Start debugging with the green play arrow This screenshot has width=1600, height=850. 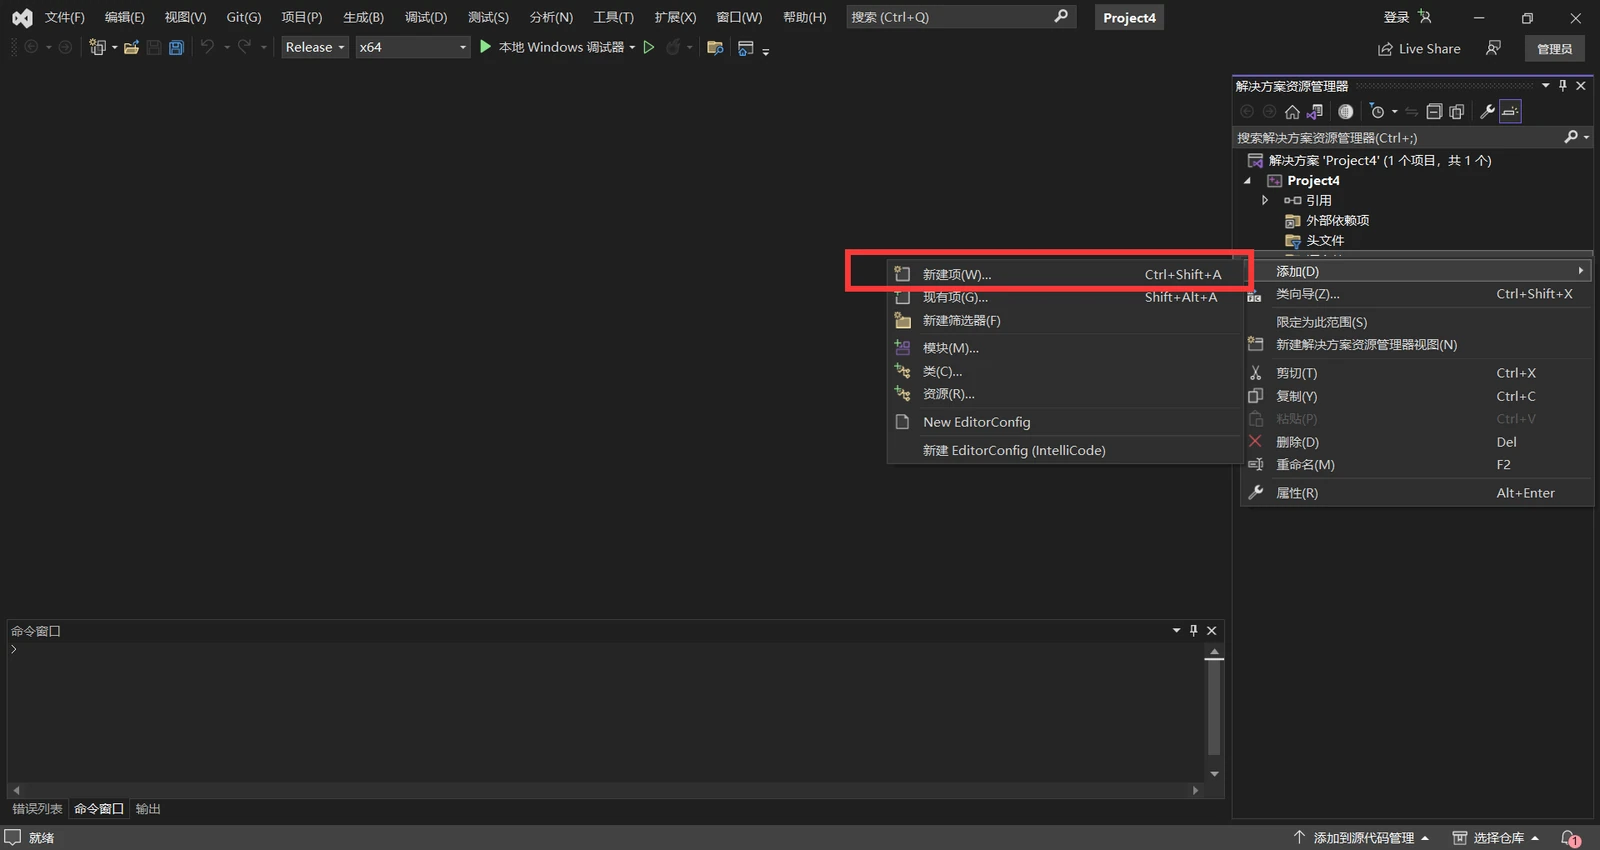[x=485, y=47]
